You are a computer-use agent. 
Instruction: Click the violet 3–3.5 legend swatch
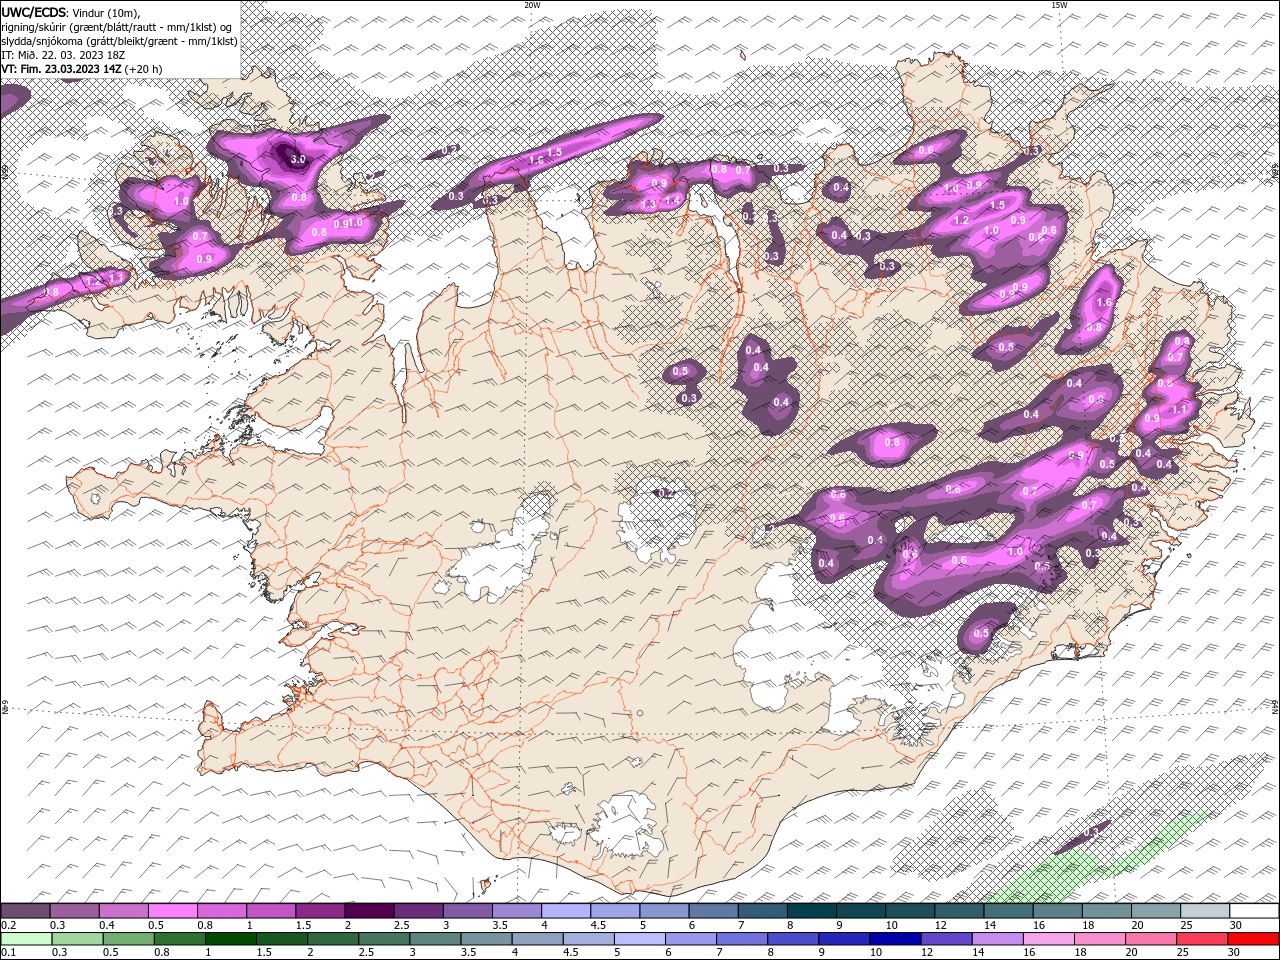point(467,911)
